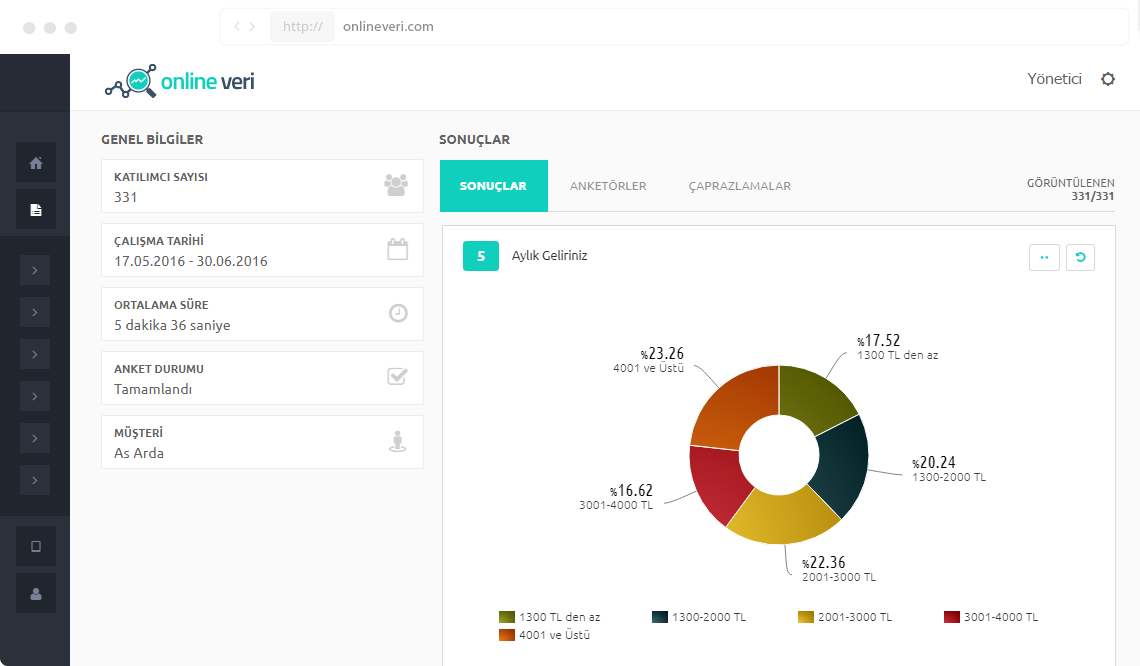Open the user profile icon in sidebar
Image resolution: width=1140 pixels, height=666 pixels.
pyautogui.click(x=36, y=593)
